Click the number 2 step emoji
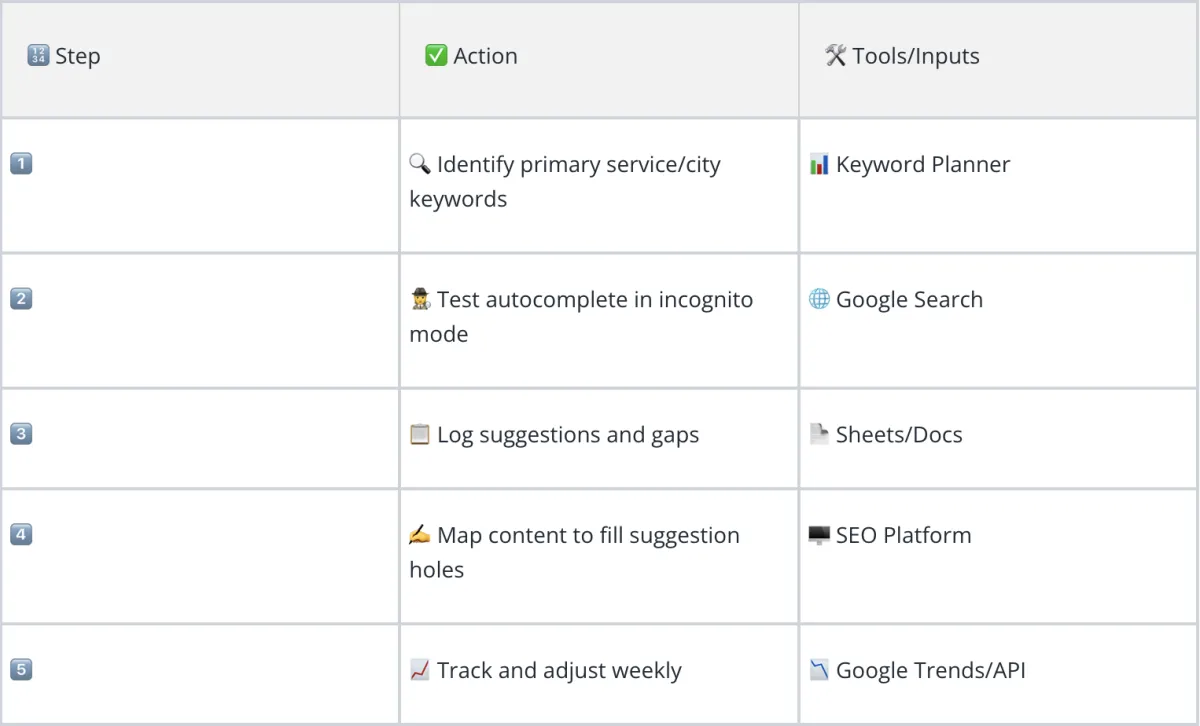Screen dimensions: 1200x726 [x=21, y=298]
